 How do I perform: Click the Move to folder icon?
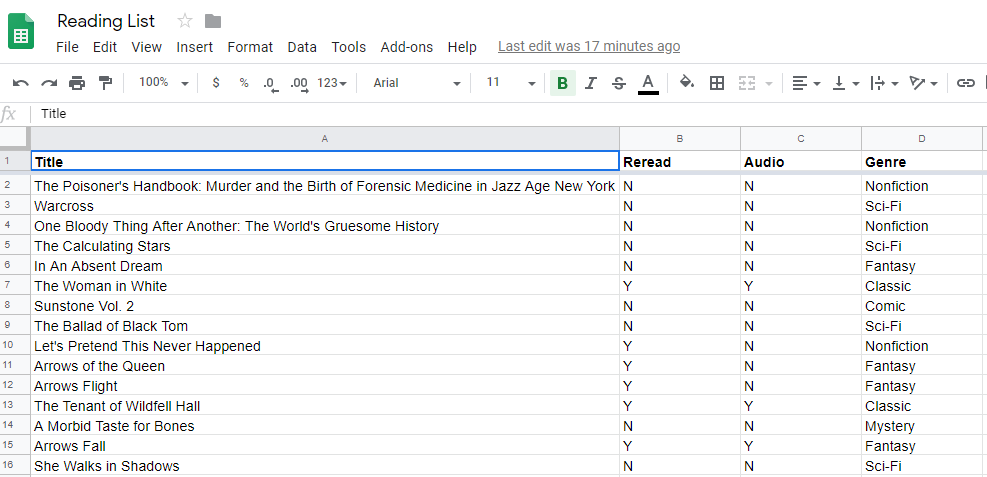pyautogui.click(x=213, y=21)
